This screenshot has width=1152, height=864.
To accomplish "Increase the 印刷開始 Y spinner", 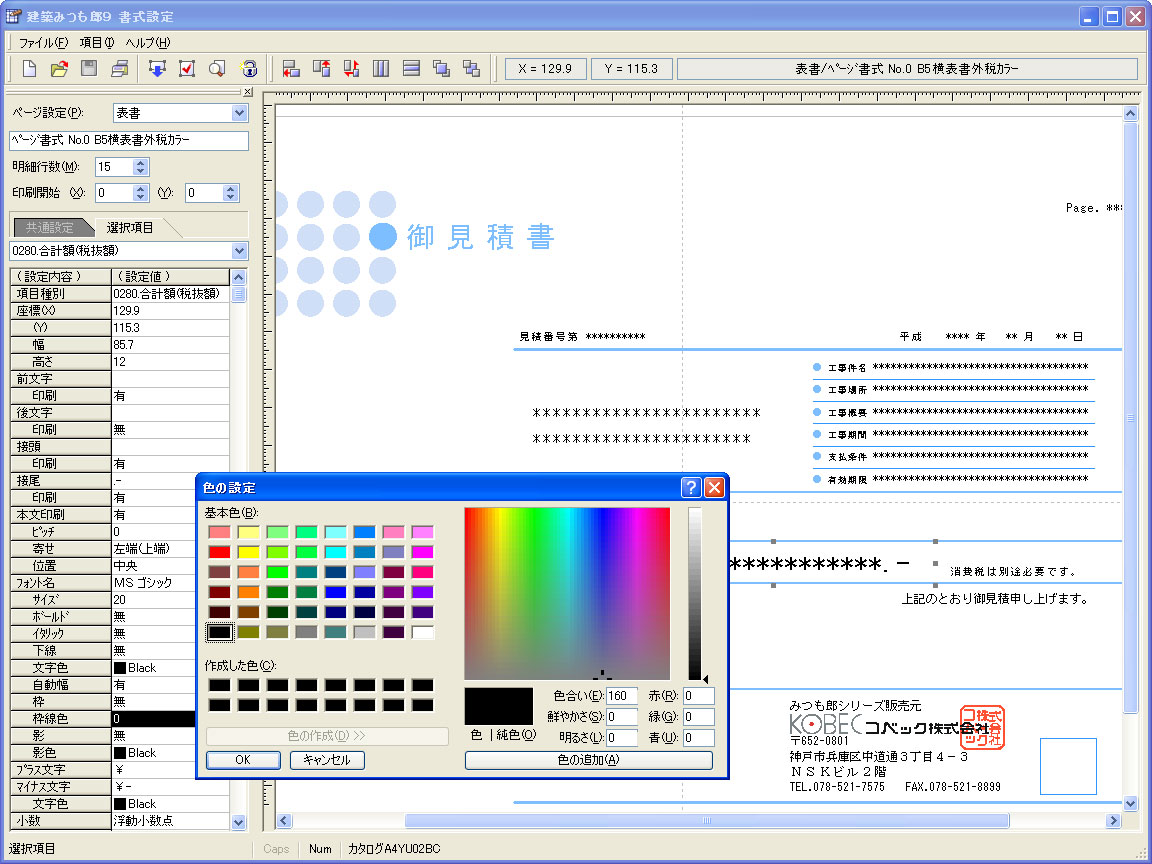I will point(231,188).
